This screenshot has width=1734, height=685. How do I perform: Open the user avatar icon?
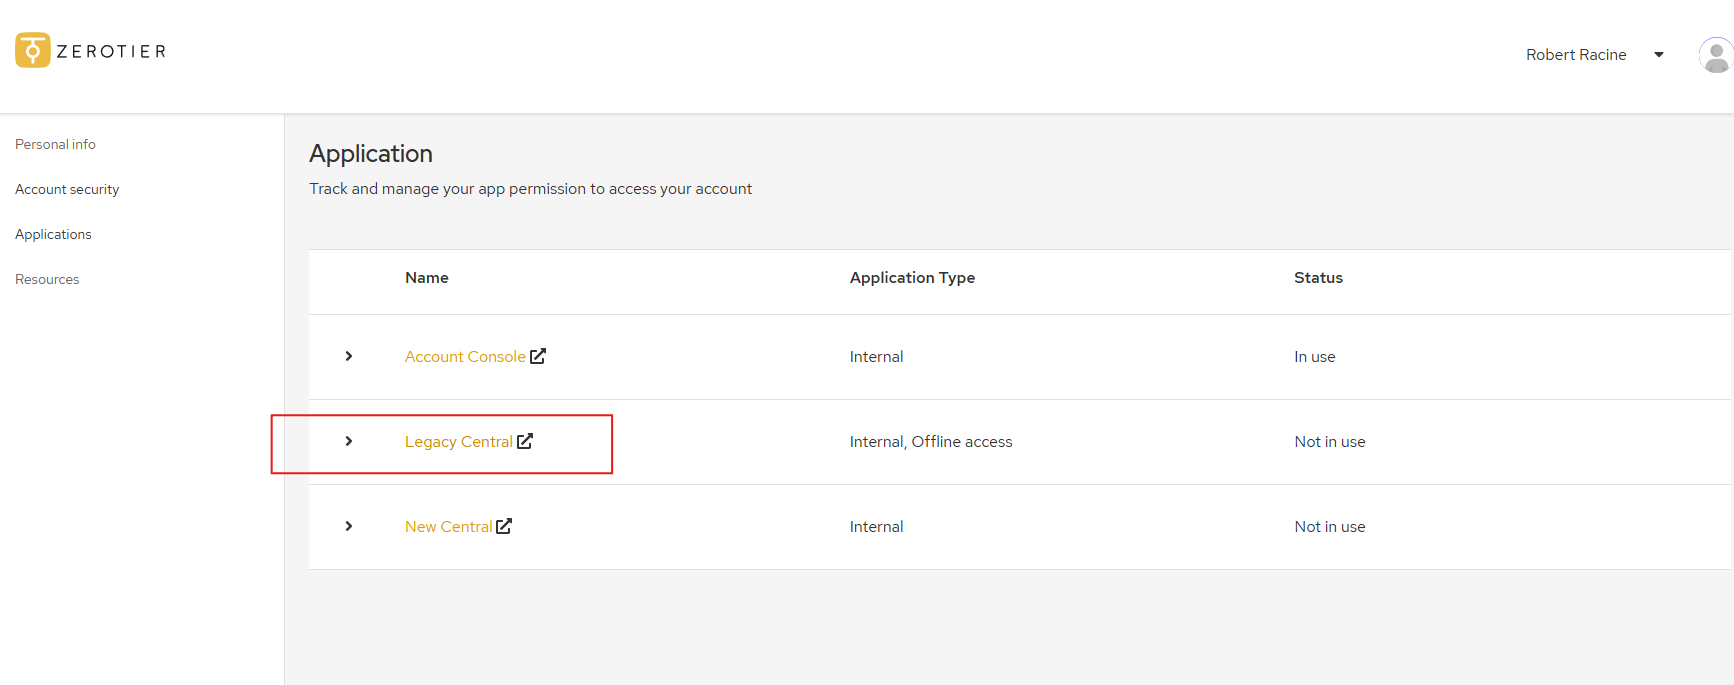(1716, 55)
